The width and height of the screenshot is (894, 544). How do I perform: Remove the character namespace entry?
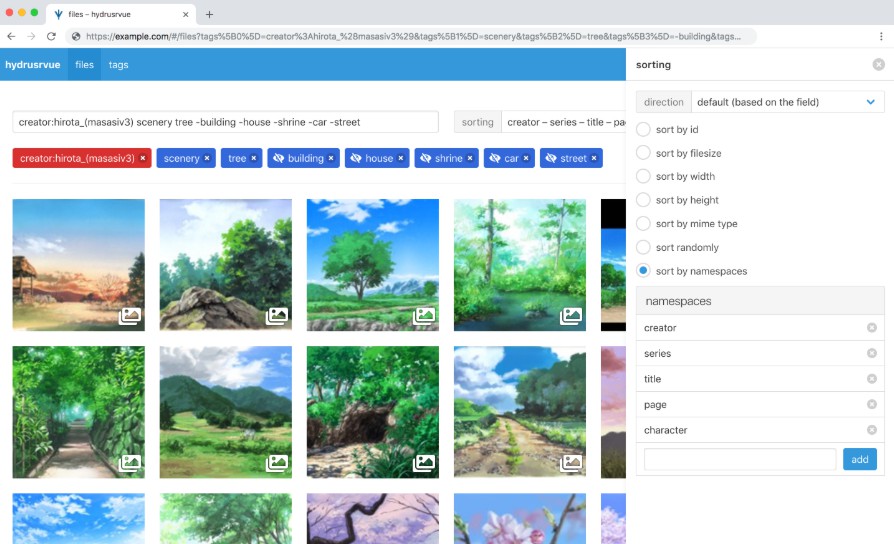pyautogui.click(x=871, y=430)
